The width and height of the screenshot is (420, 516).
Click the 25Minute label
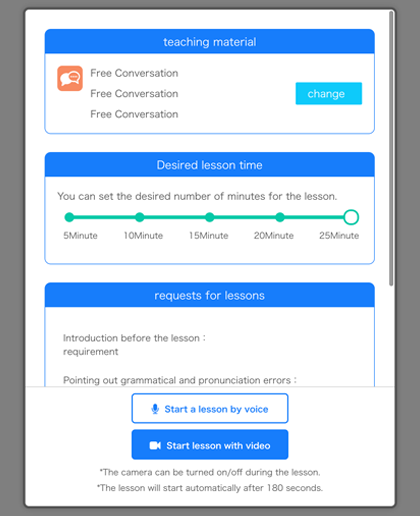pyautogui.click(x=339, y=236)
